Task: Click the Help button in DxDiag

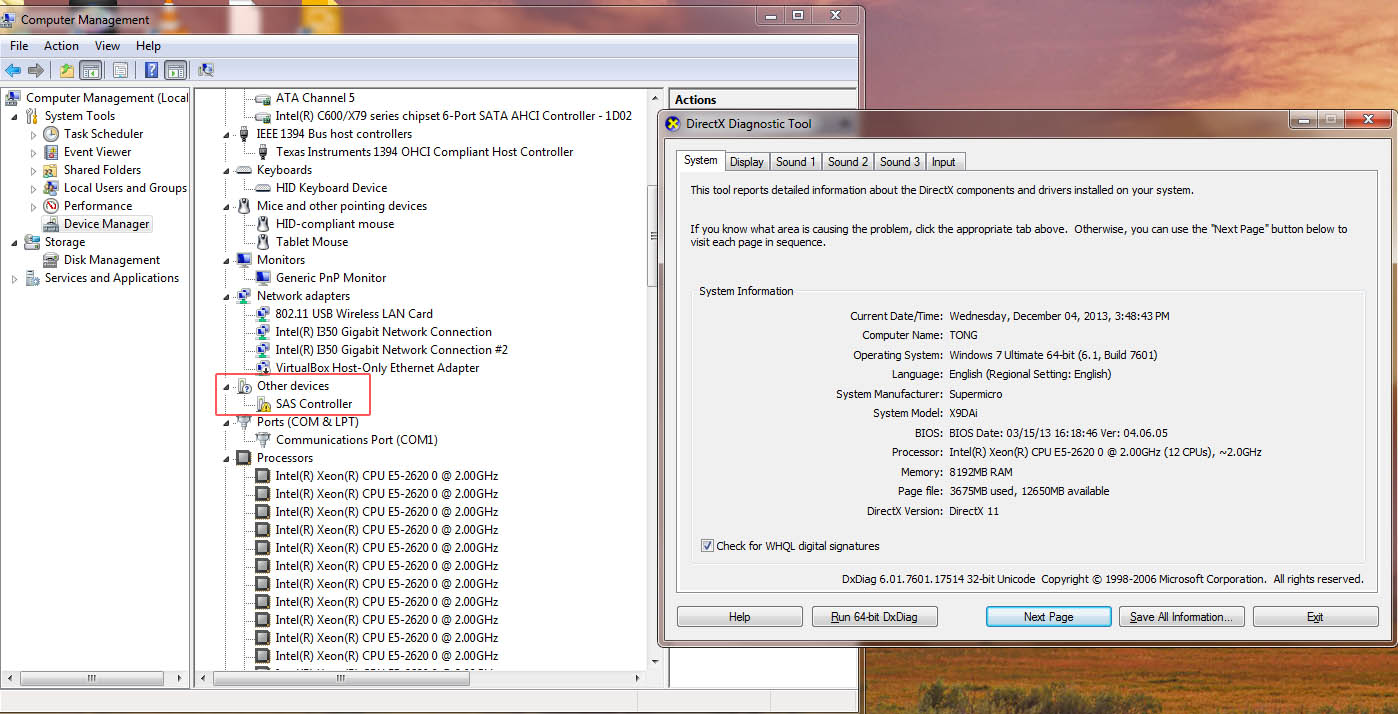Action: pyautogui.click(x=739, y=617)
